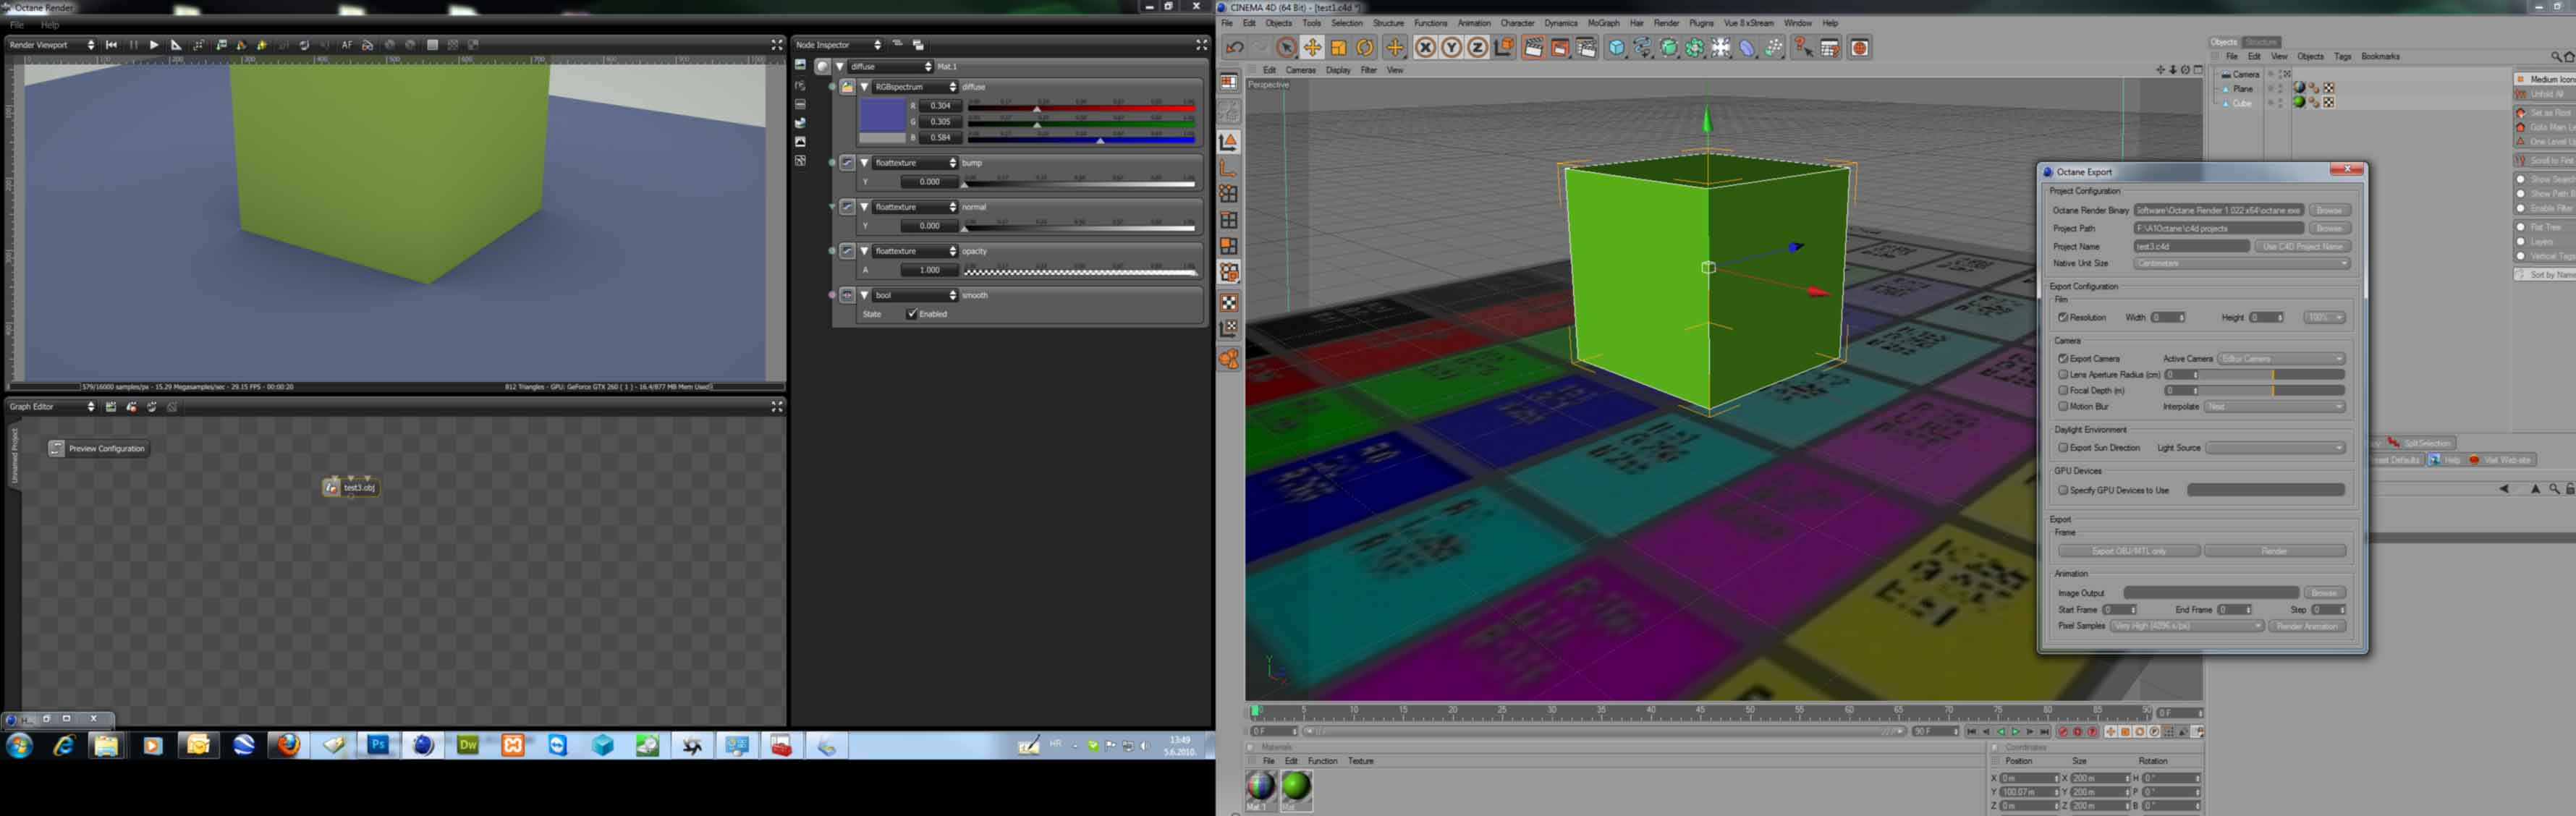This screenshot has height=816, width=2576.
Task: Add a Cube primitive object
Action: [1616, 47]
